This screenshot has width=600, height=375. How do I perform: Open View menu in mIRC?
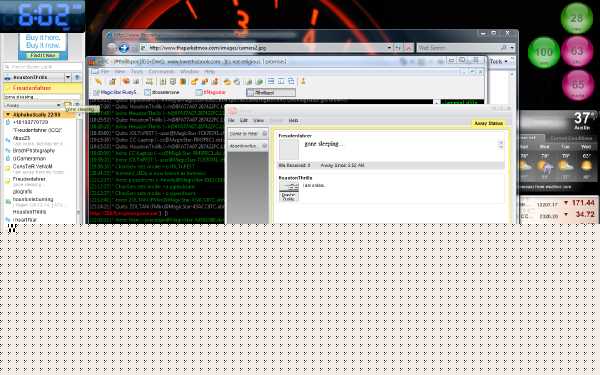coord(120,72)
